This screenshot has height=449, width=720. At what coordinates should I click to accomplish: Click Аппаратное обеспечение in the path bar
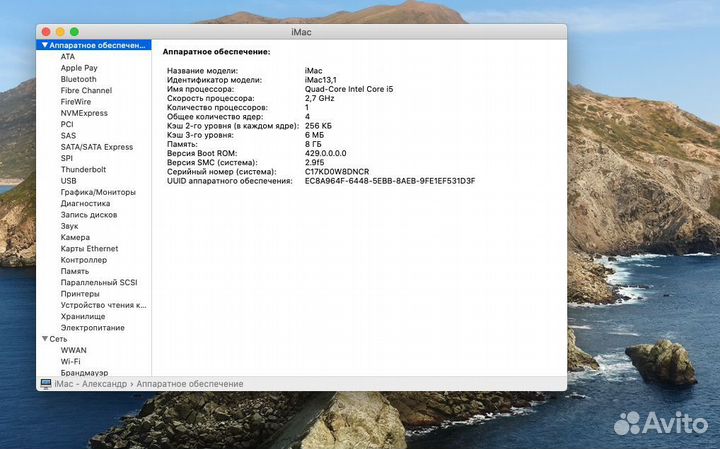point(190,384)
